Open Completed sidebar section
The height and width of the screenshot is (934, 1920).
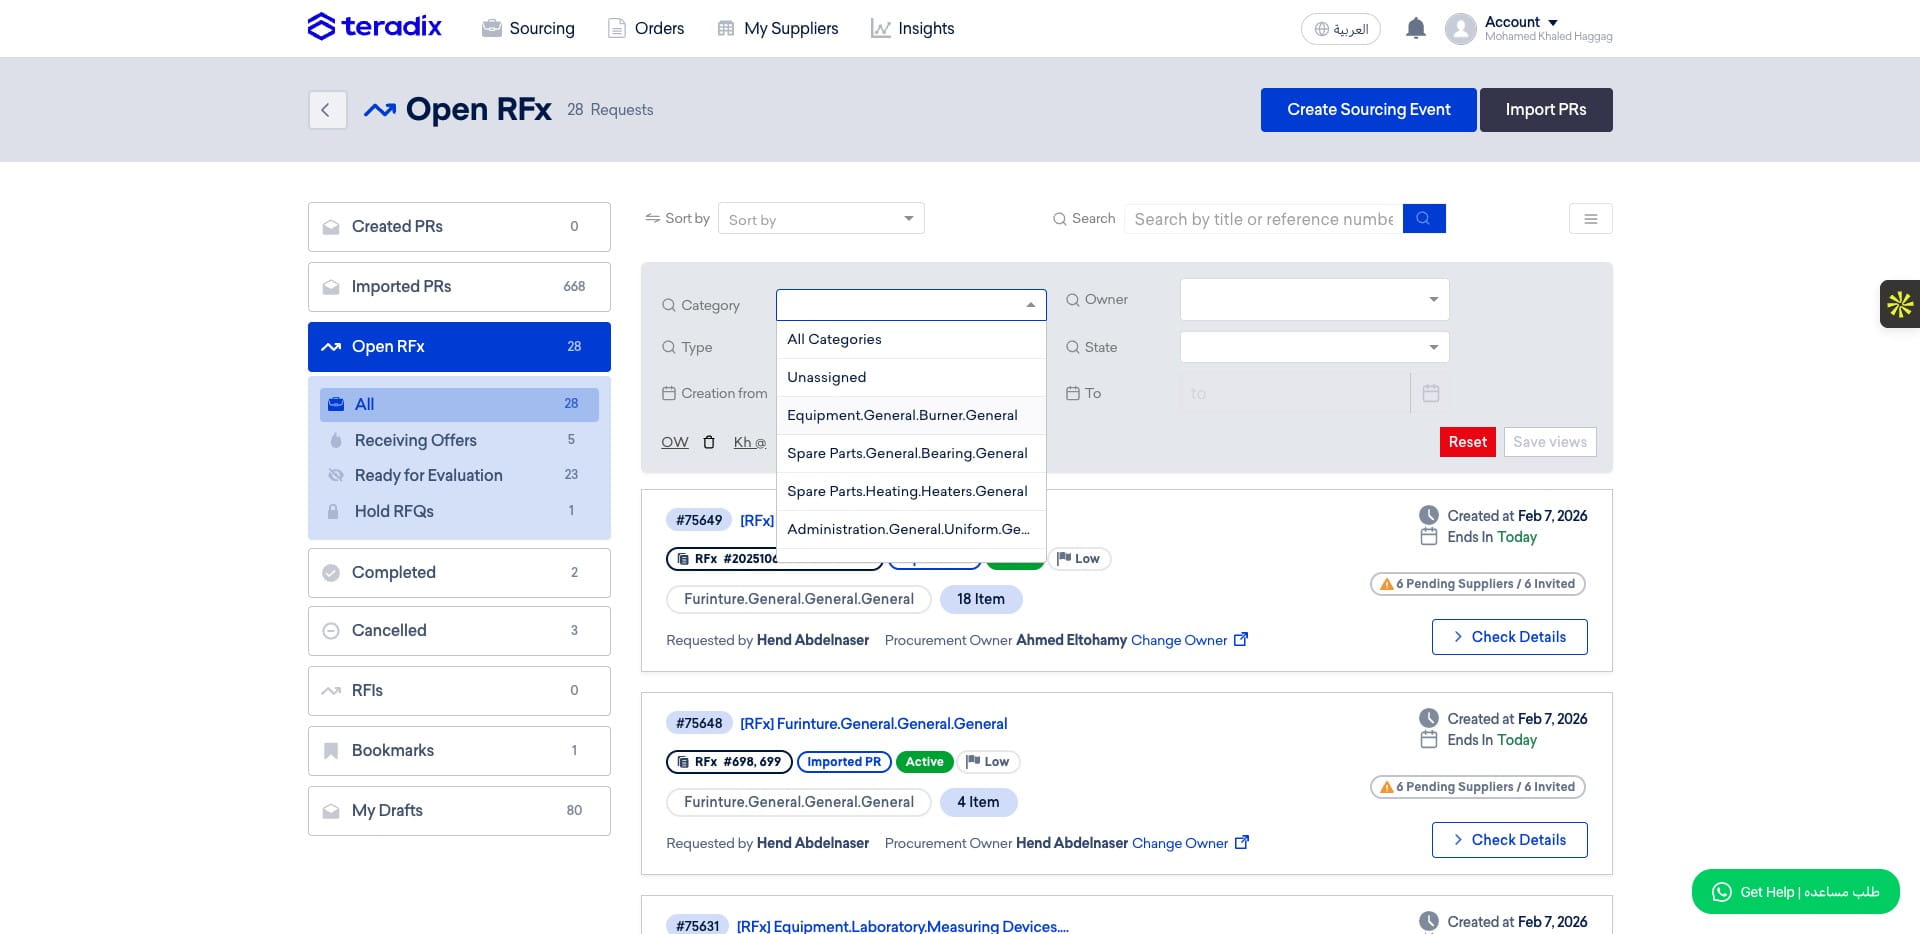(x=459, y=573)
